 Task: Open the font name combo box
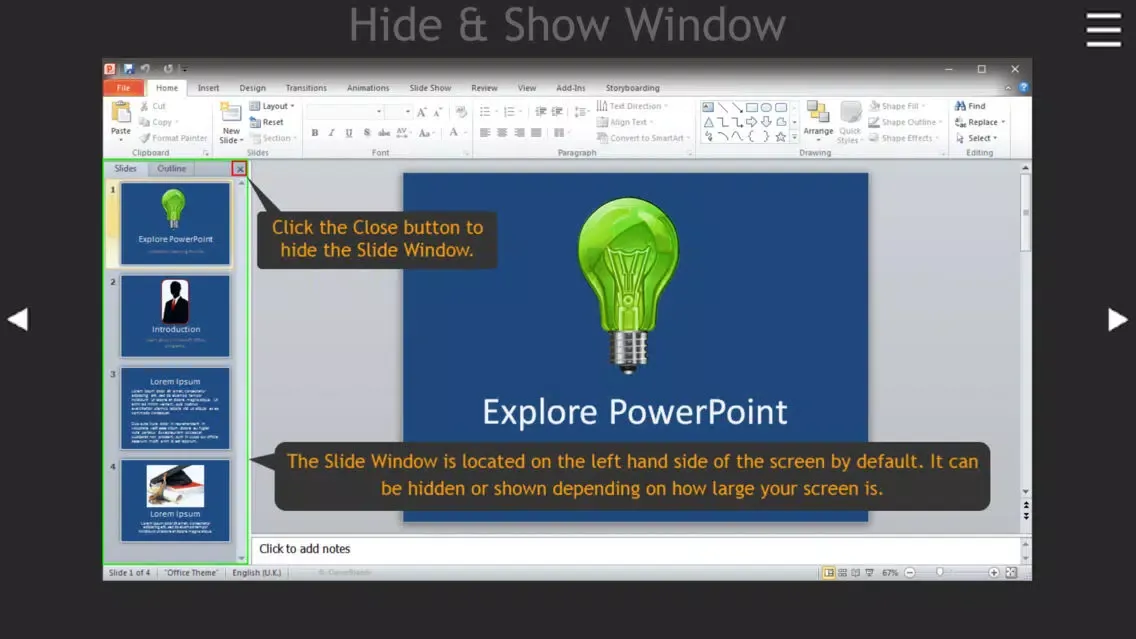click(x=346, y=112)
